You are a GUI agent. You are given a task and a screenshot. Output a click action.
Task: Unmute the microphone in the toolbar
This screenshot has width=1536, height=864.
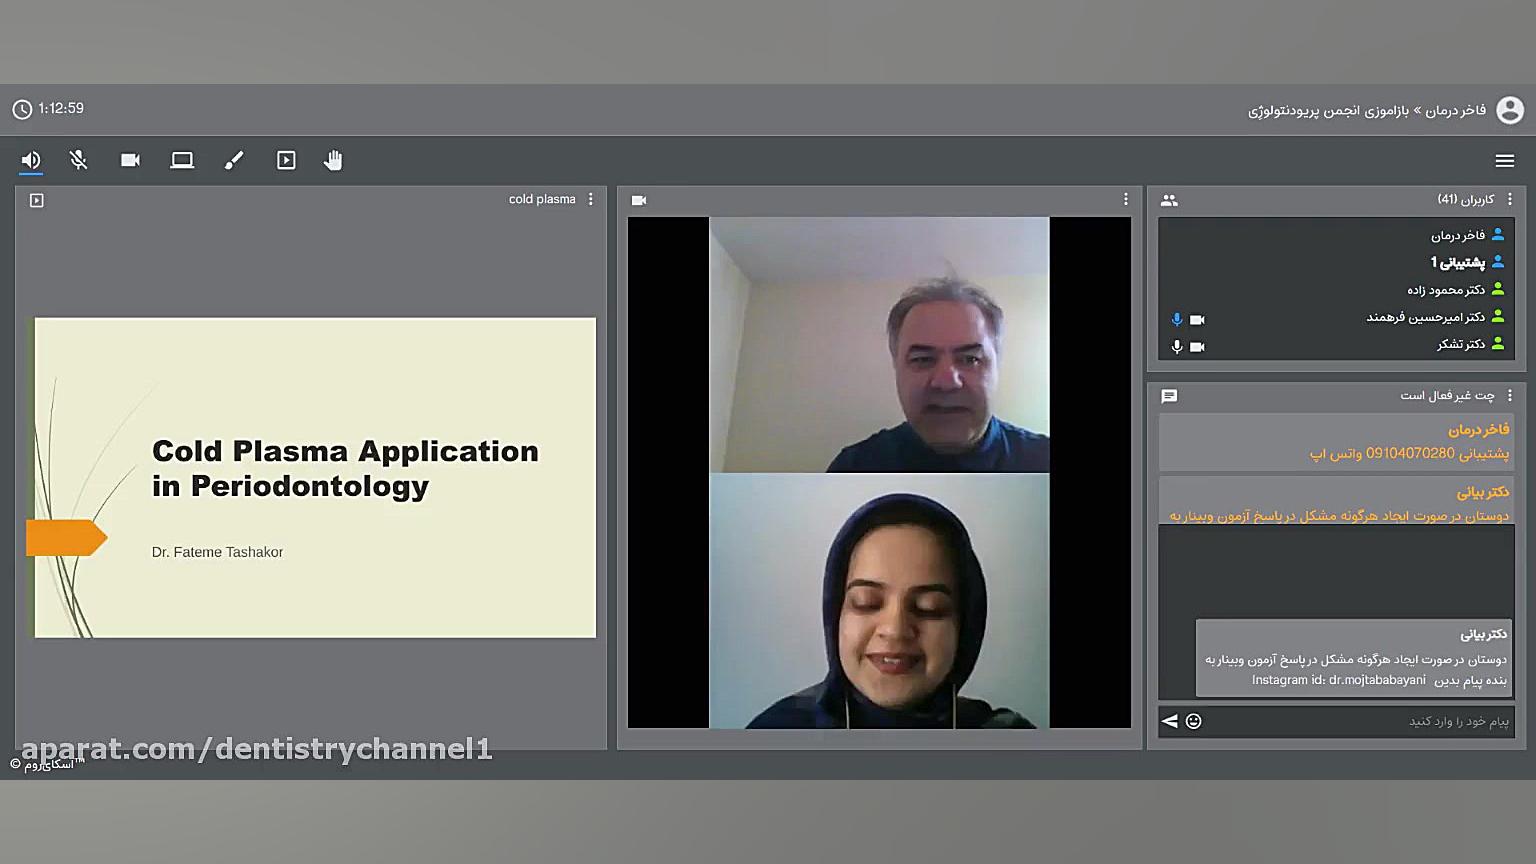coord(79,160)
